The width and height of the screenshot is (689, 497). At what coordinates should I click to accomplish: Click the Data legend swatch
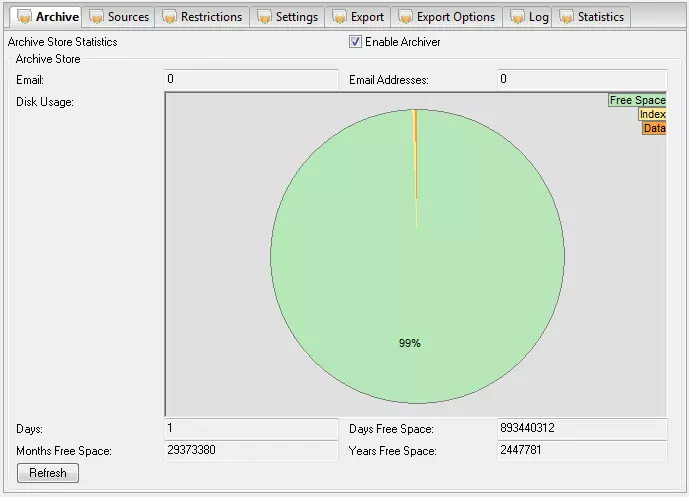point(654,128)
